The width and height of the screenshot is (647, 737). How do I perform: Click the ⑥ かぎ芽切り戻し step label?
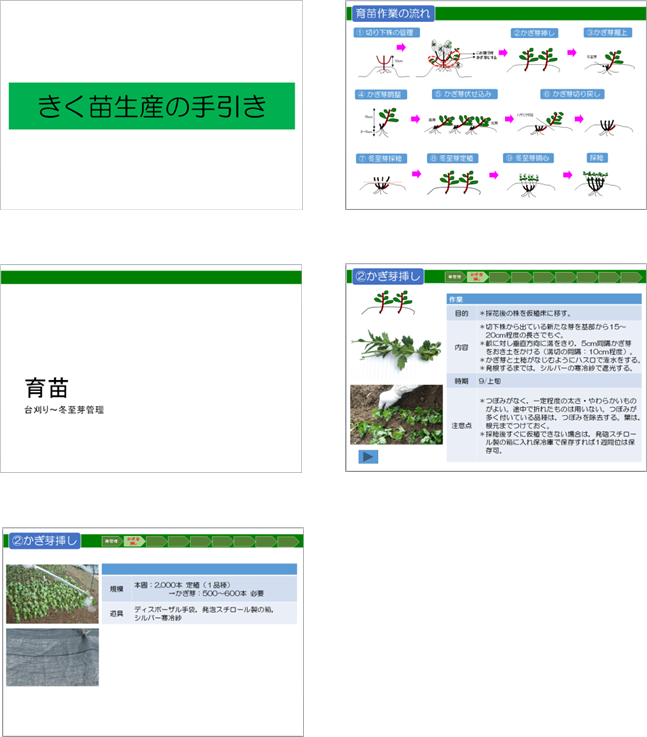click(x=572, y=94)
